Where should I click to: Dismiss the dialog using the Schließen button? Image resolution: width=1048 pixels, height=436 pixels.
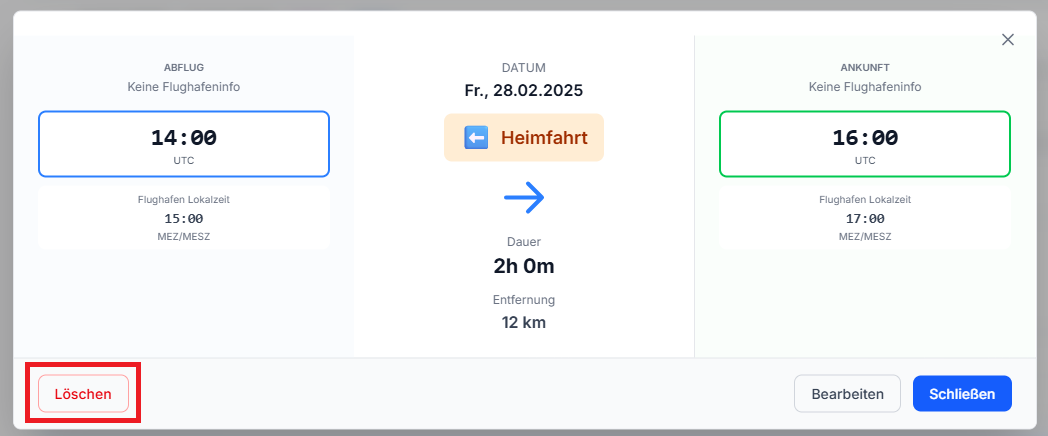[962, 394]
